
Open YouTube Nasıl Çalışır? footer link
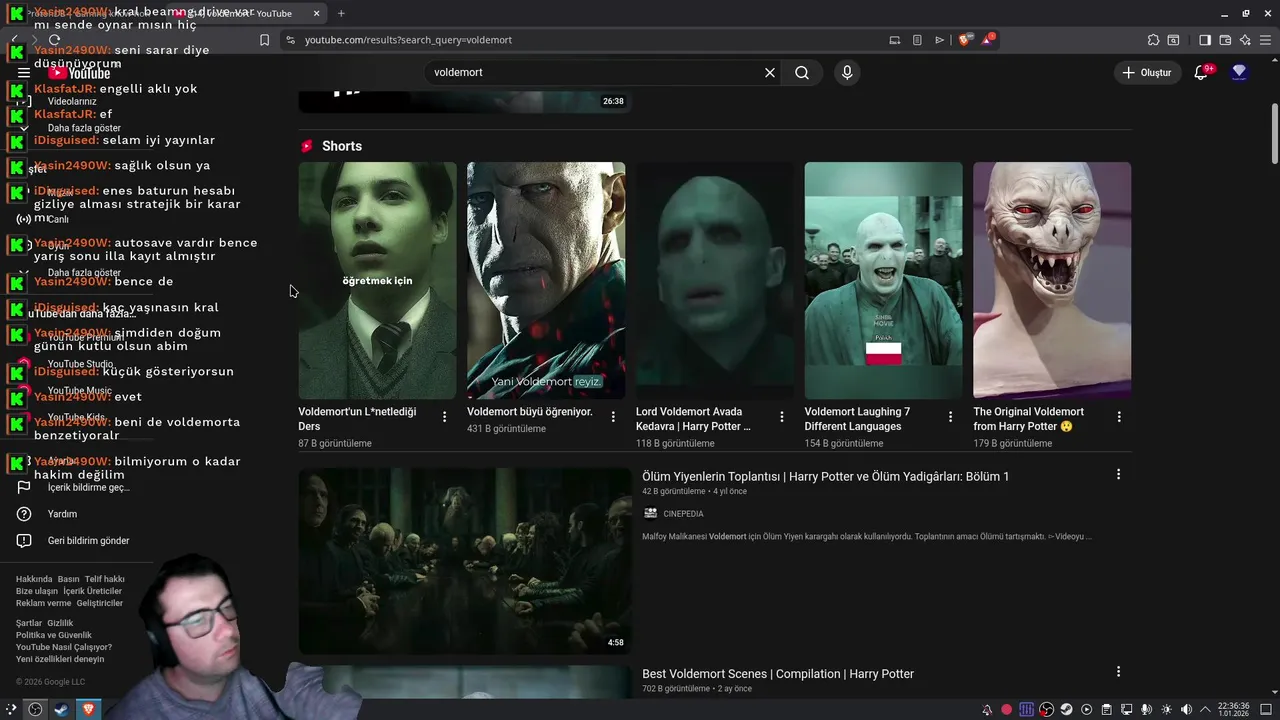(x=64, y=647)
